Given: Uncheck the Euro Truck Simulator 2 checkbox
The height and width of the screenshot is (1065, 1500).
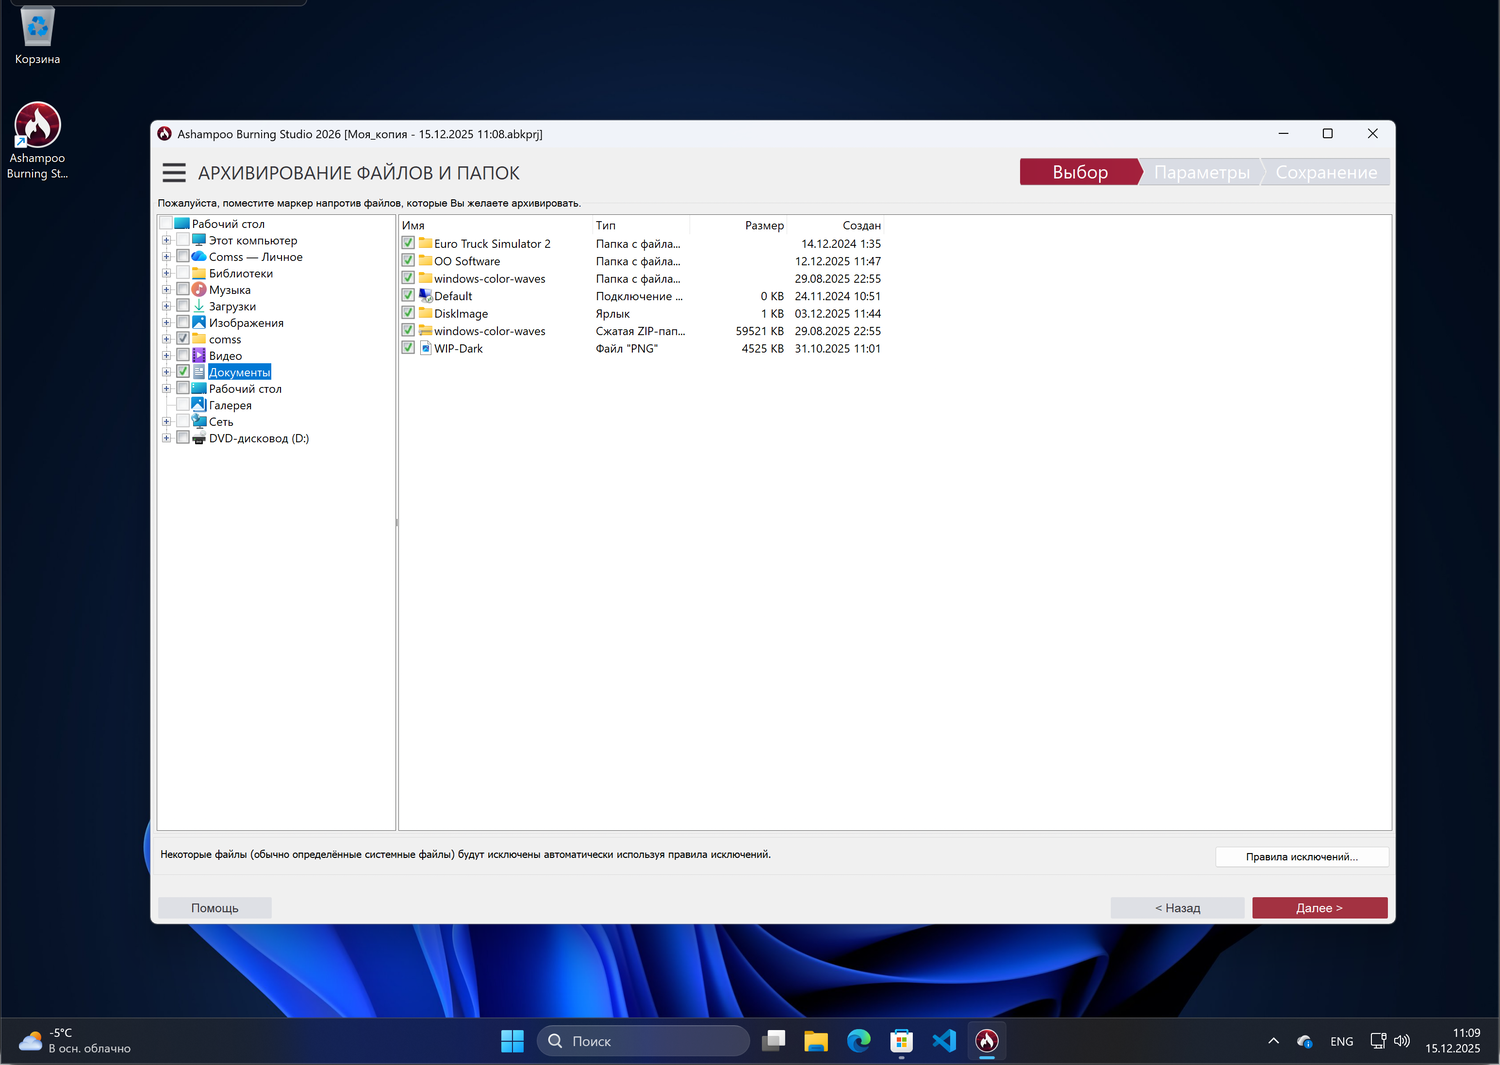Looking at the screenshot, I should [408, 243].
